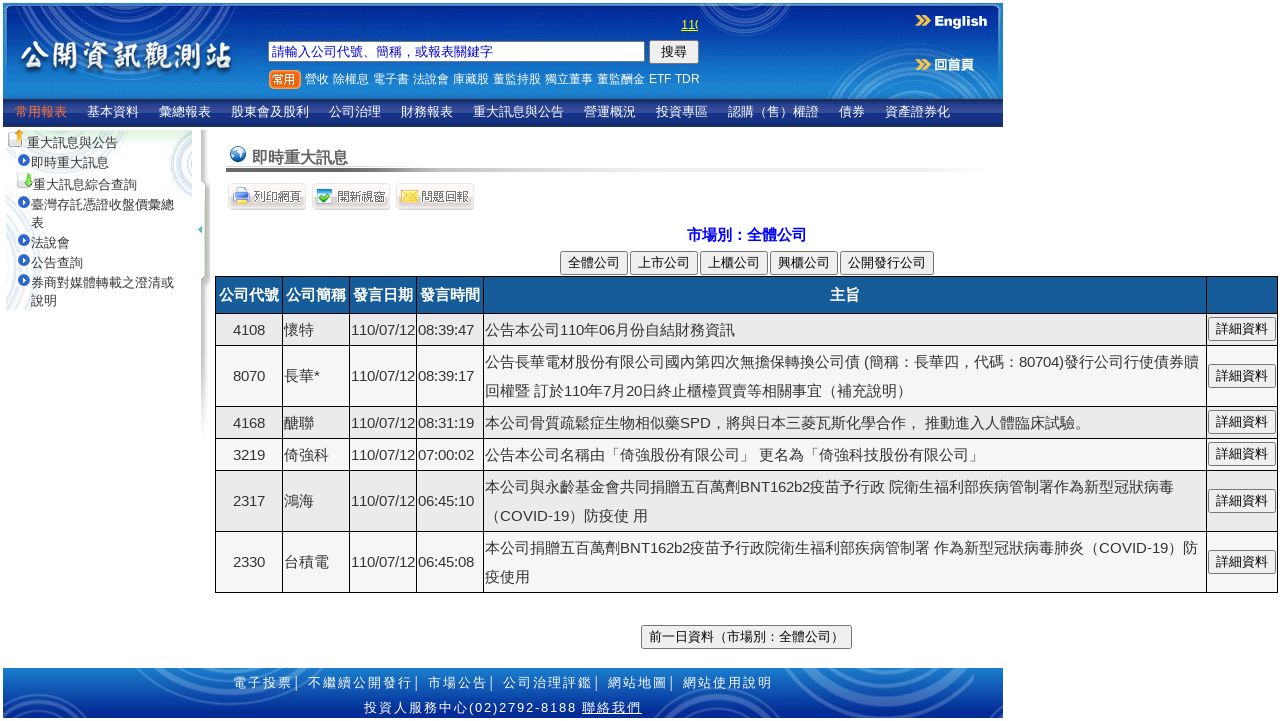The width and height of the screenshot is (1284, 721).
Task: Filter by 上櫃公司 button
Action: (x=734, y=263)
